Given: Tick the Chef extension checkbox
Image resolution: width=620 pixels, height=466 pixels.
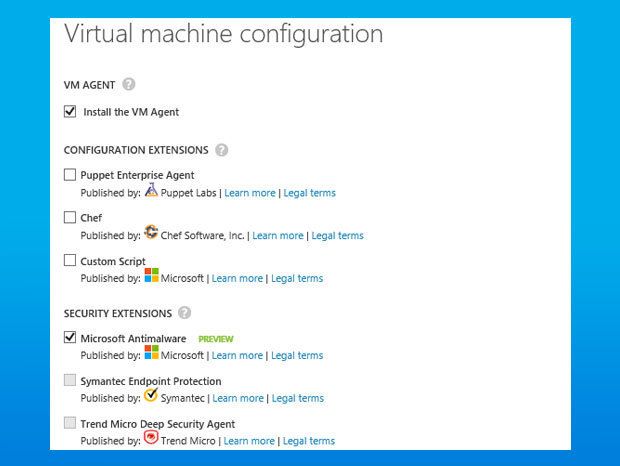Looking at the screenshot, I should [x=70, y=217].
